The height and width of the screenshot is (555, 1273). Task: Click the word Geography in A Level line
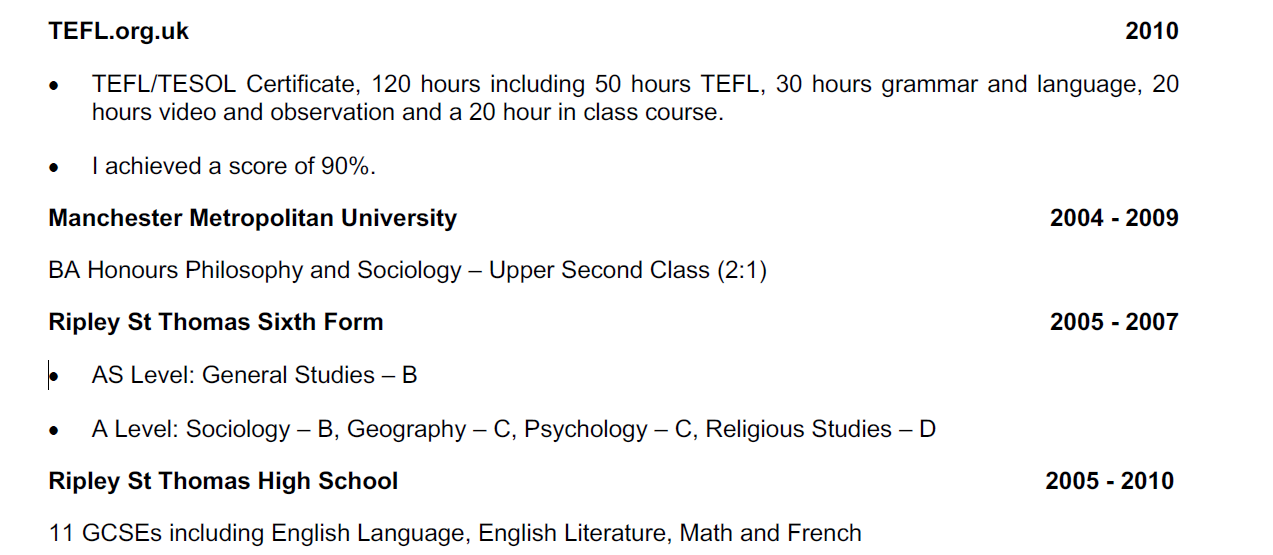(406, 429)
